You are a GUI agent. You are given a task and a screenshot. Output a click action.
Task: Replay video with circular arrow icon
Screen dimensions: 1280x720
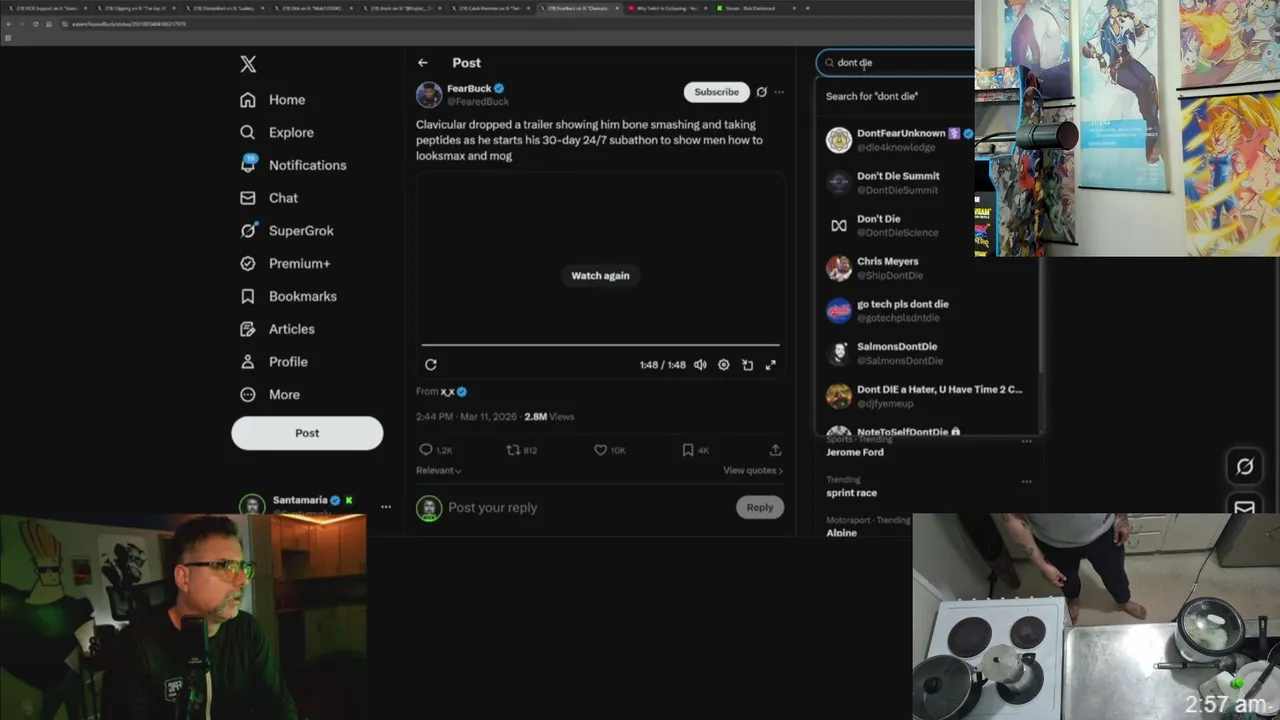tap(430, 365)
